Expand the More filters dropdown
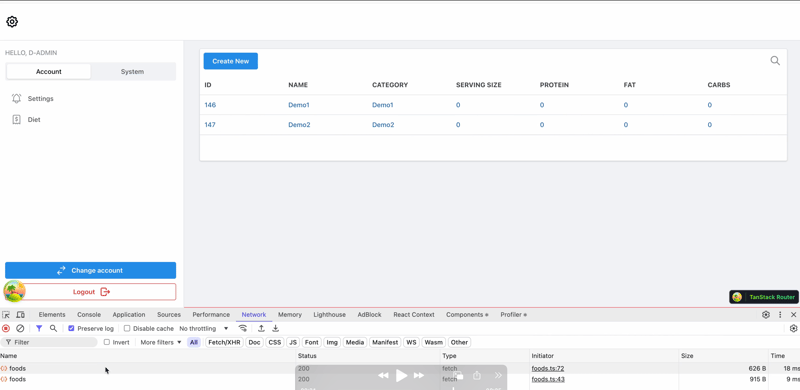The height and width of the screenshot is (390, 800). (x=161, y=343)
